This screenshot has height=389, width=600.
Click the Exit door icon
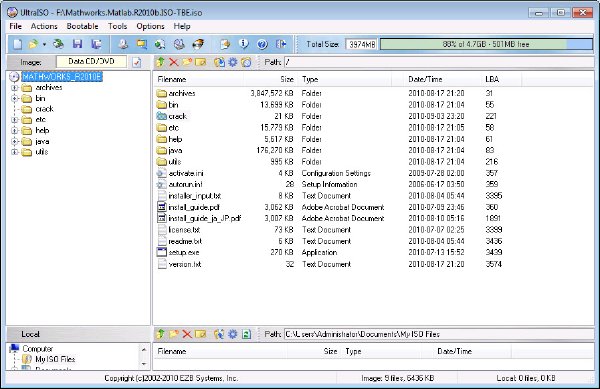pyautogui.click(x=281, y=44)
